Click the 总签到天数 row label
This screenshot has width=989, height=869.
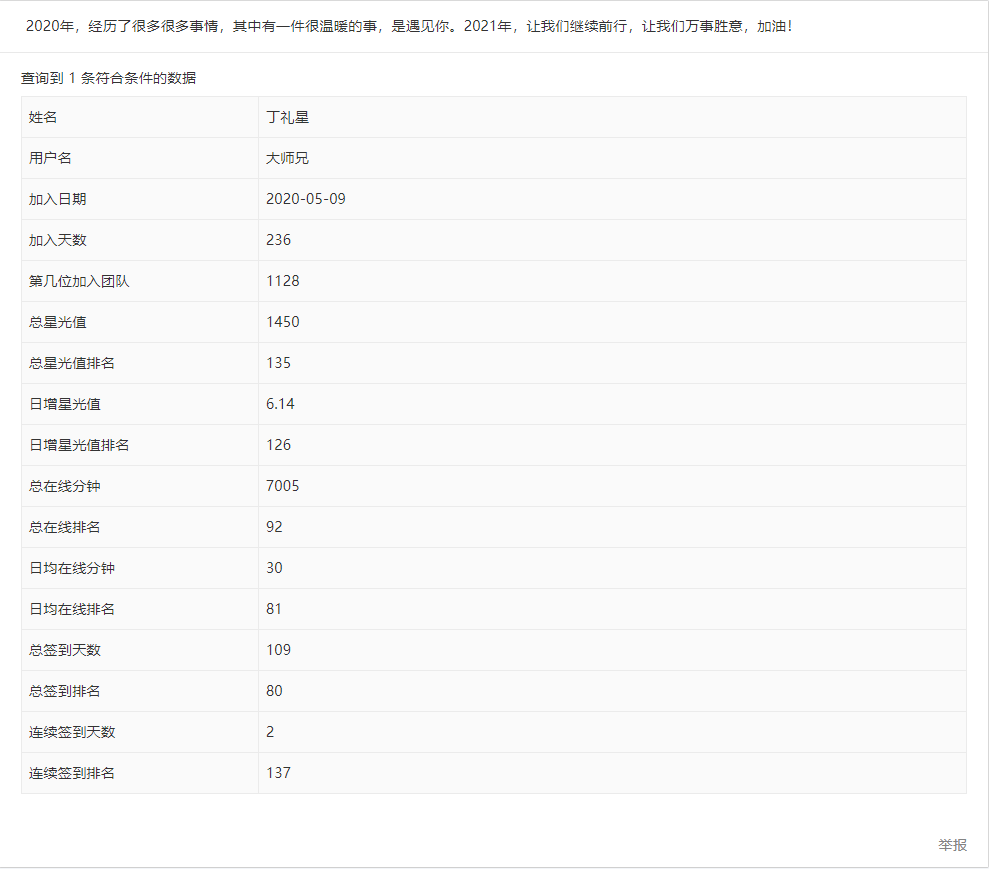[x=64, y=650]
